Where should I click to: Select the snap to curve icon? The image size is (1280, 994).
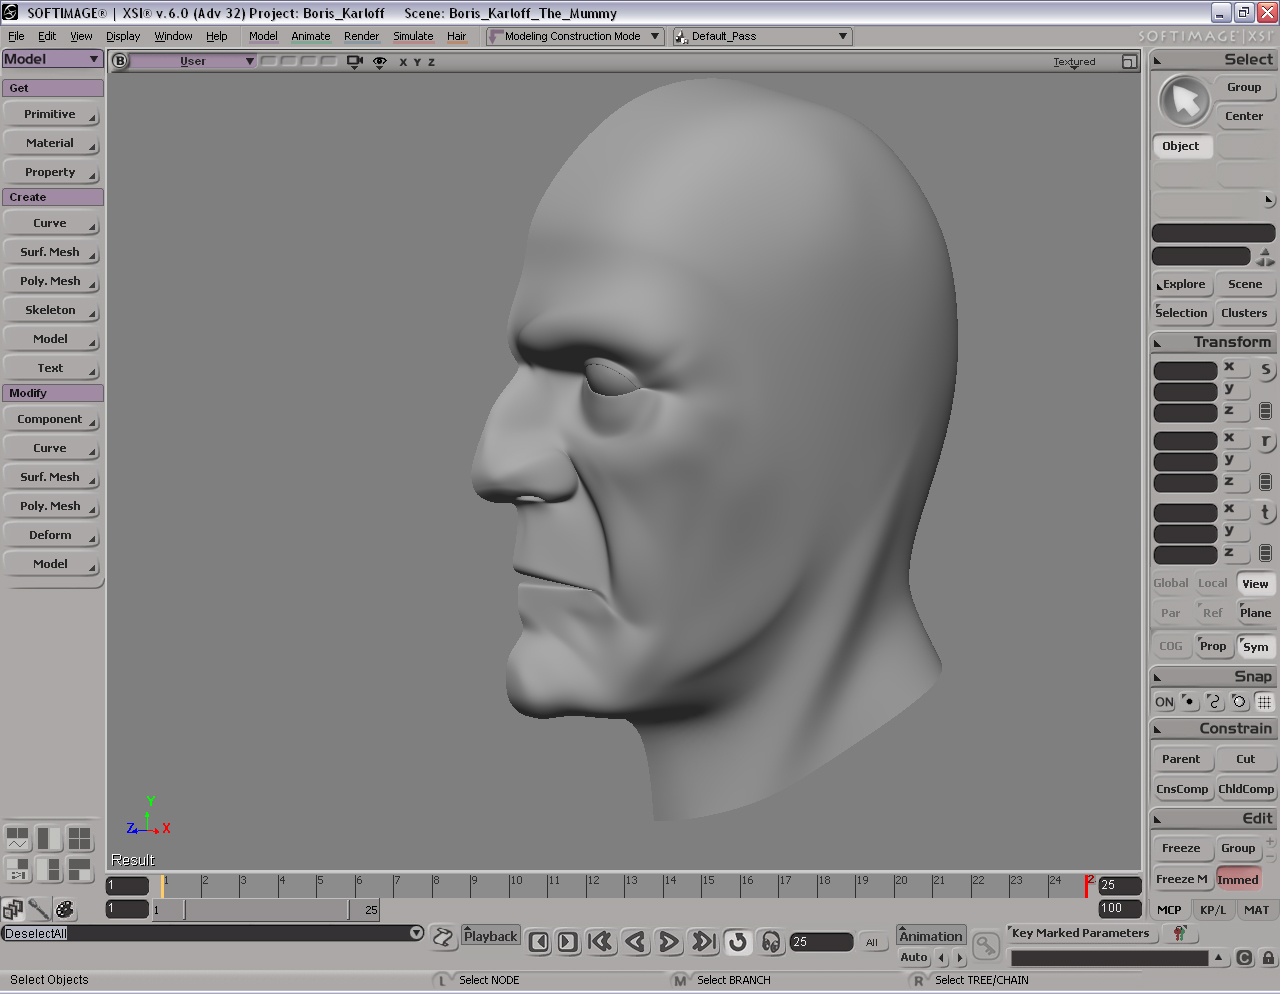[x=1214, y=702]
